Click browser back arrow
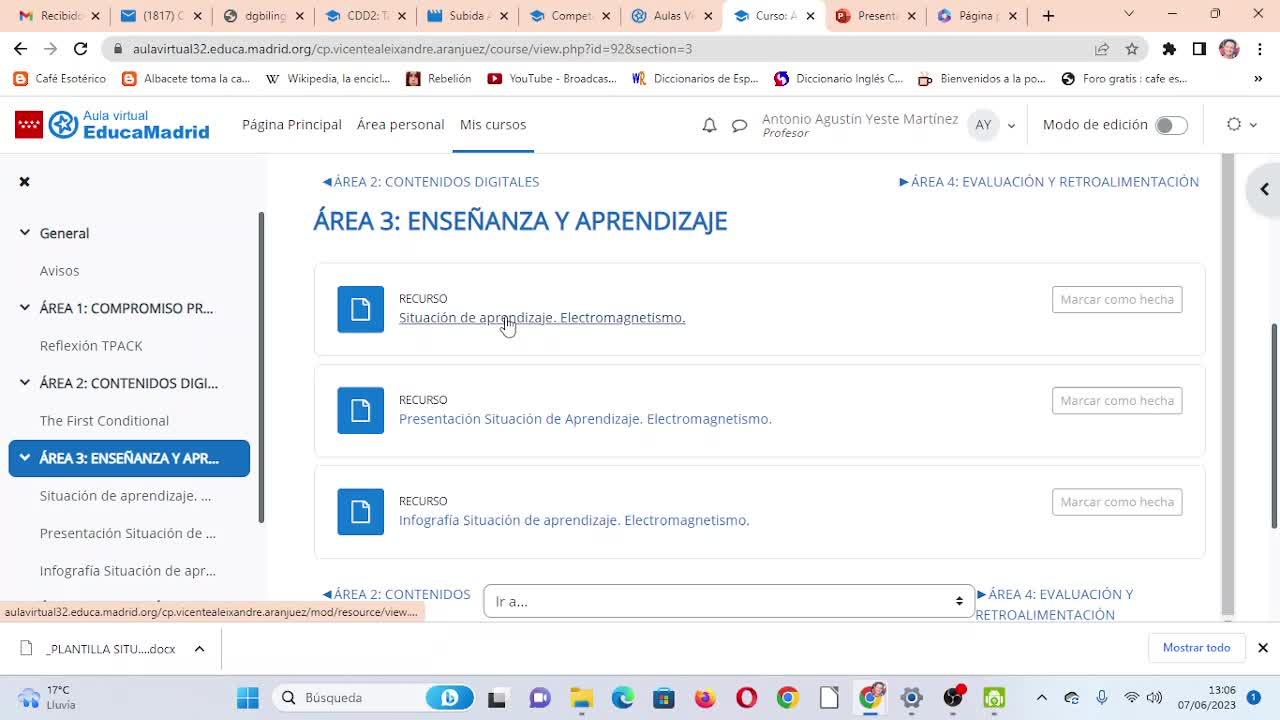Image resolution: width=1280 pixels, height=720 pixels. tap(20, 49)
